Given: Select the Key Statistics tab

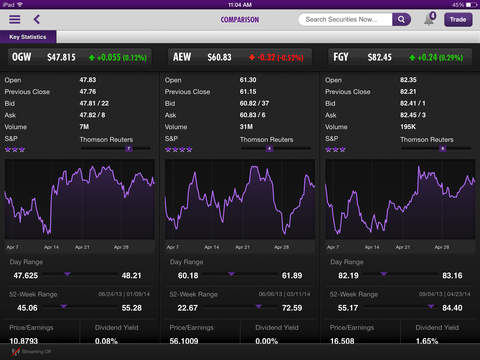Looking at the screenshot, I should point(28,37).
